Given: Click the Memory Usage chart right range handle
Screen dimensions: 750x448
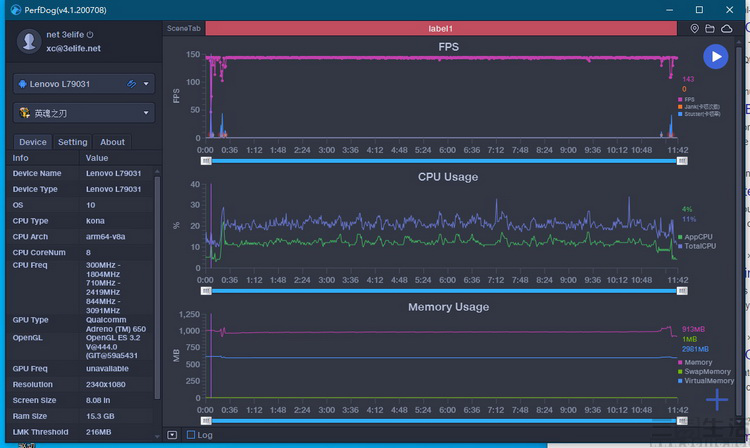Looking at the screenshot, I should (x=682, y=421).
